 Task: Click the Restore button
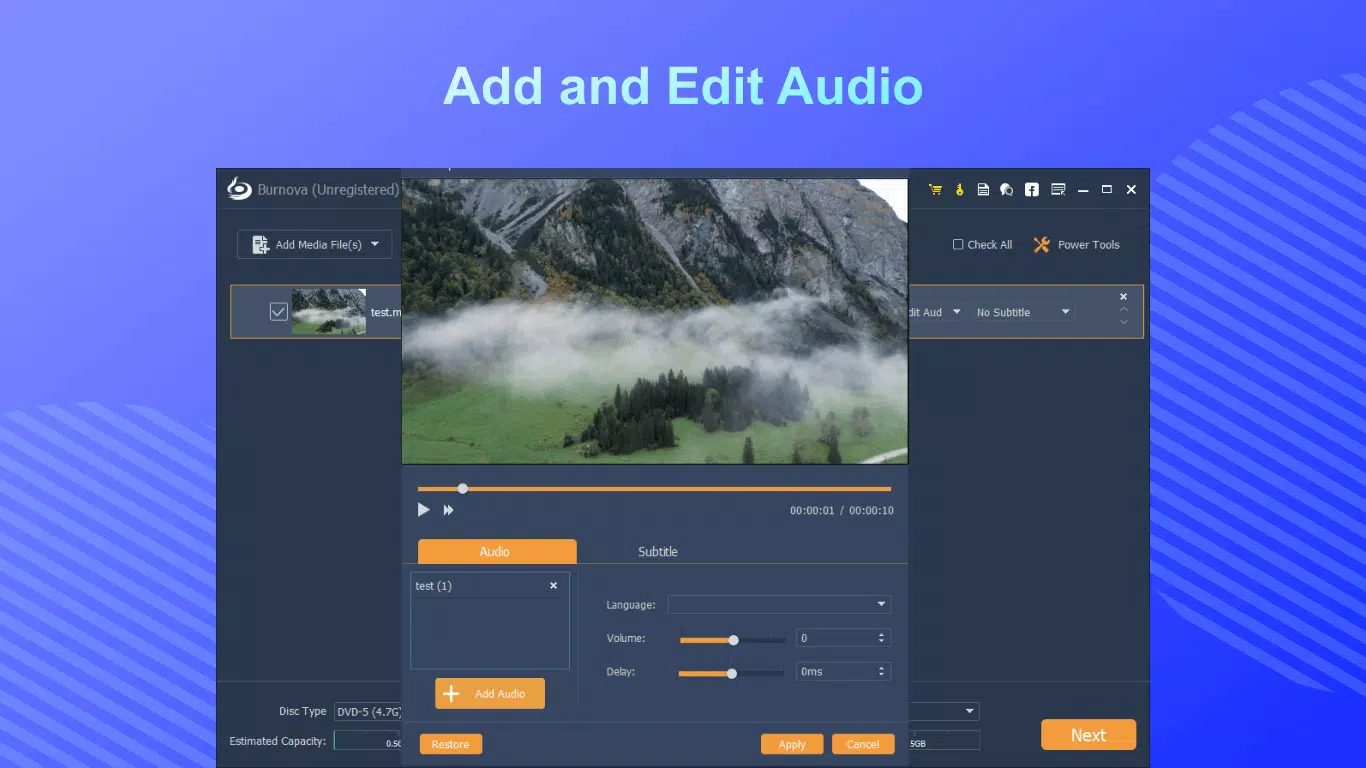451,744
